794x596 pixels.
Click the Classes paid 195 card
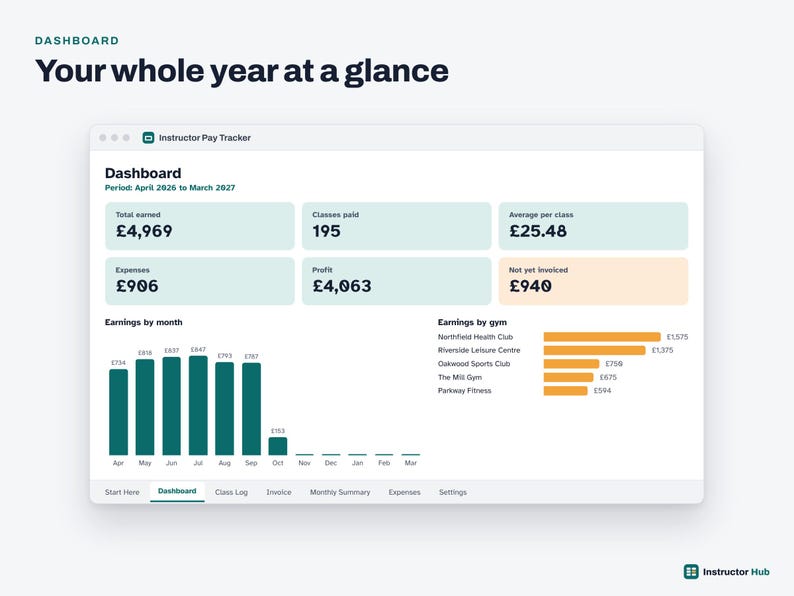coord(396,226)
